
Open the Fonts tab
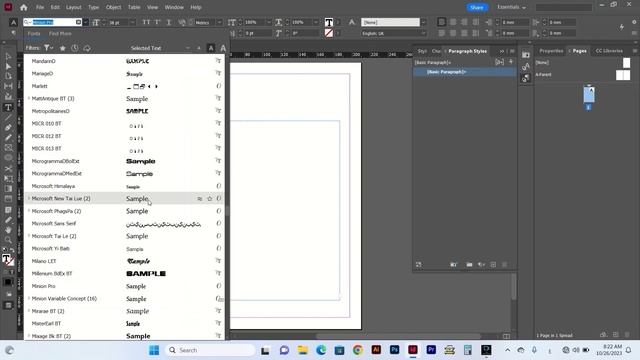(x=34, y=33)
